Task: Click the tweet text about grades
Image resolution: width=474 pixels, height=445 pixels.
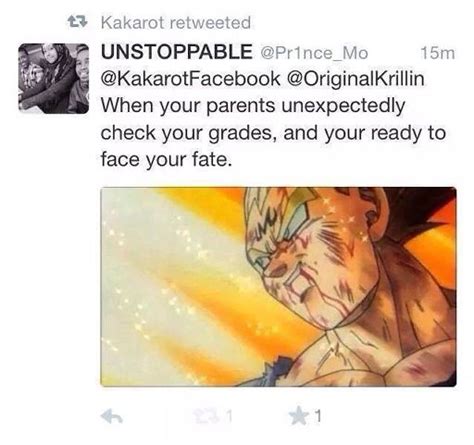Action: point(273,133)
